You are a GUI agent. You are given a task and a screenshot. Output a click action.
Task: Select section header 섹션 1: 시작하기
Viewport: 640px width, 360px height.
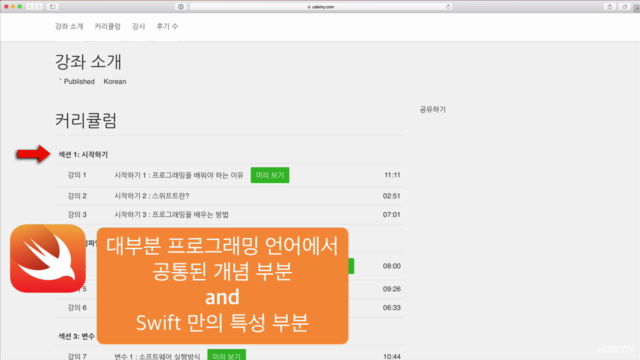83,155
